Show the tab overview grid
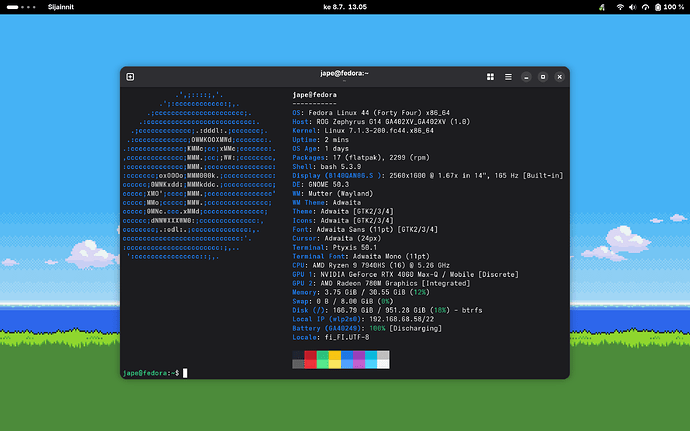The image size is (690, 431). tap(490, 77)
